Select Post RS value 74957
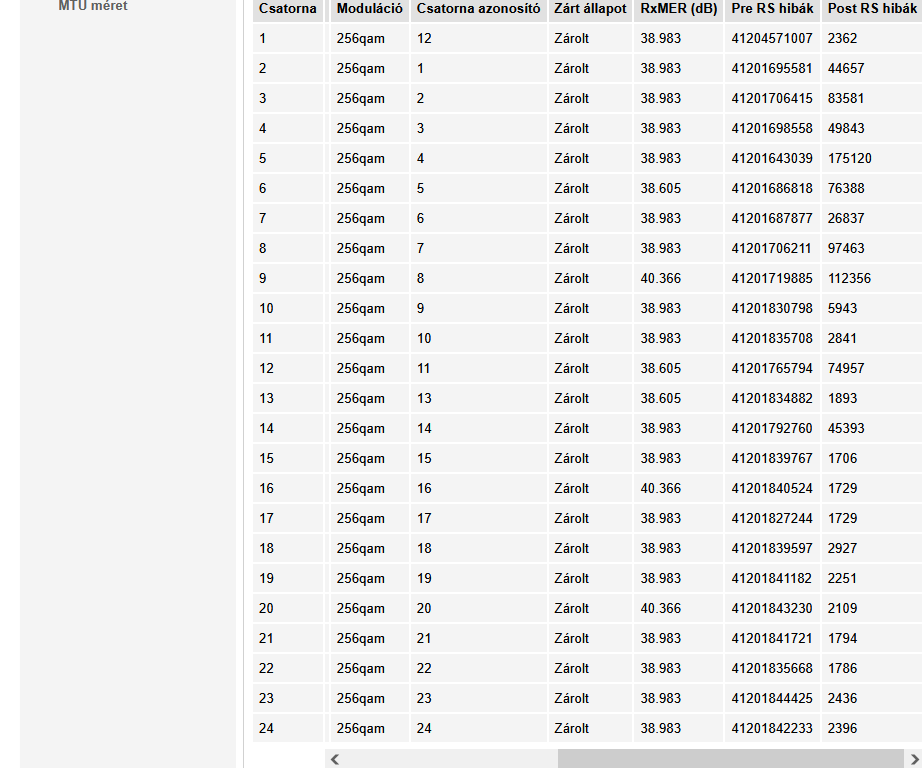The height and width of the screenshot is (768, 922). point(846,368)
